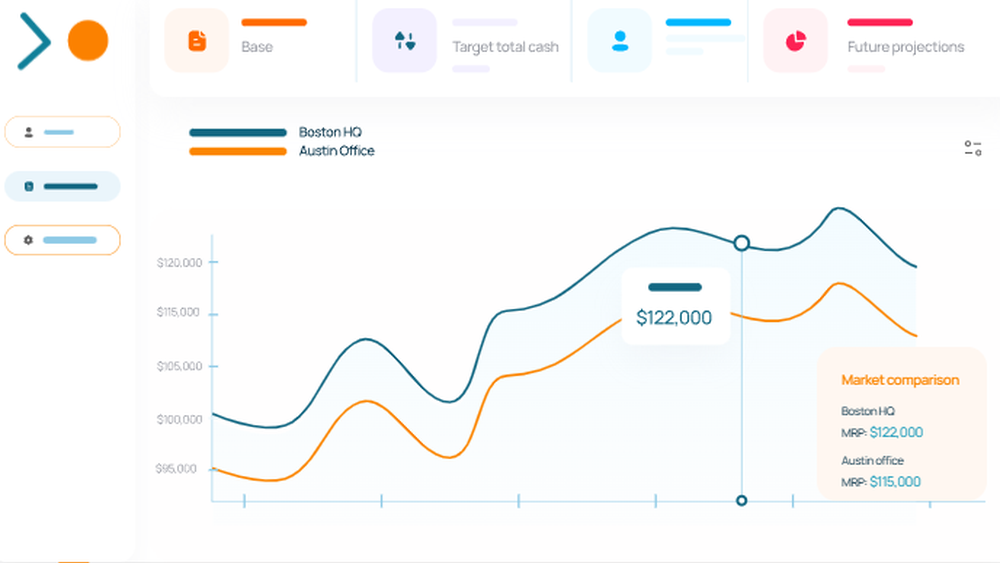Click the teal chevron logo mark
1000x563 pixels.
pos(34,42)
